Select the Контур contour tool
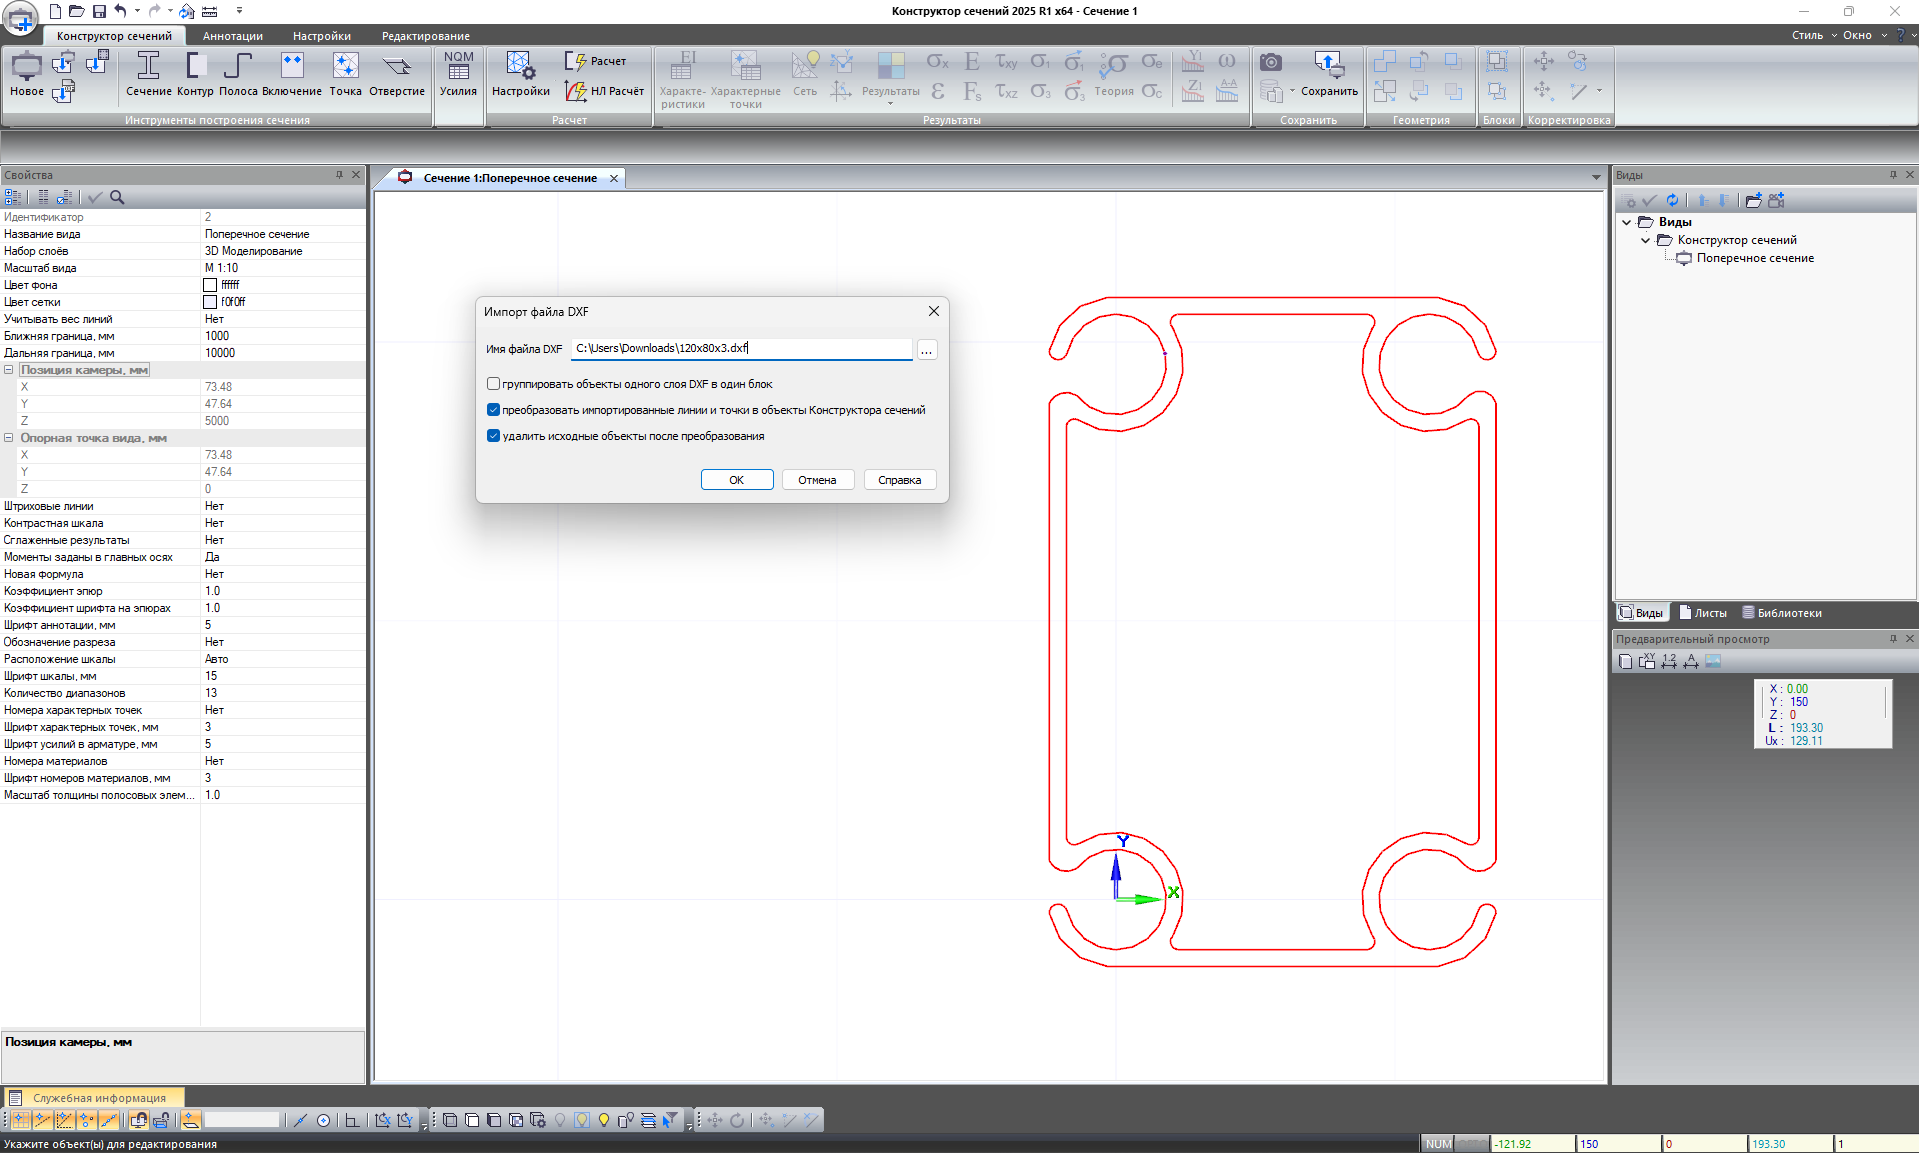This screenshot has height=1153, width=1919. click(195, 75)
